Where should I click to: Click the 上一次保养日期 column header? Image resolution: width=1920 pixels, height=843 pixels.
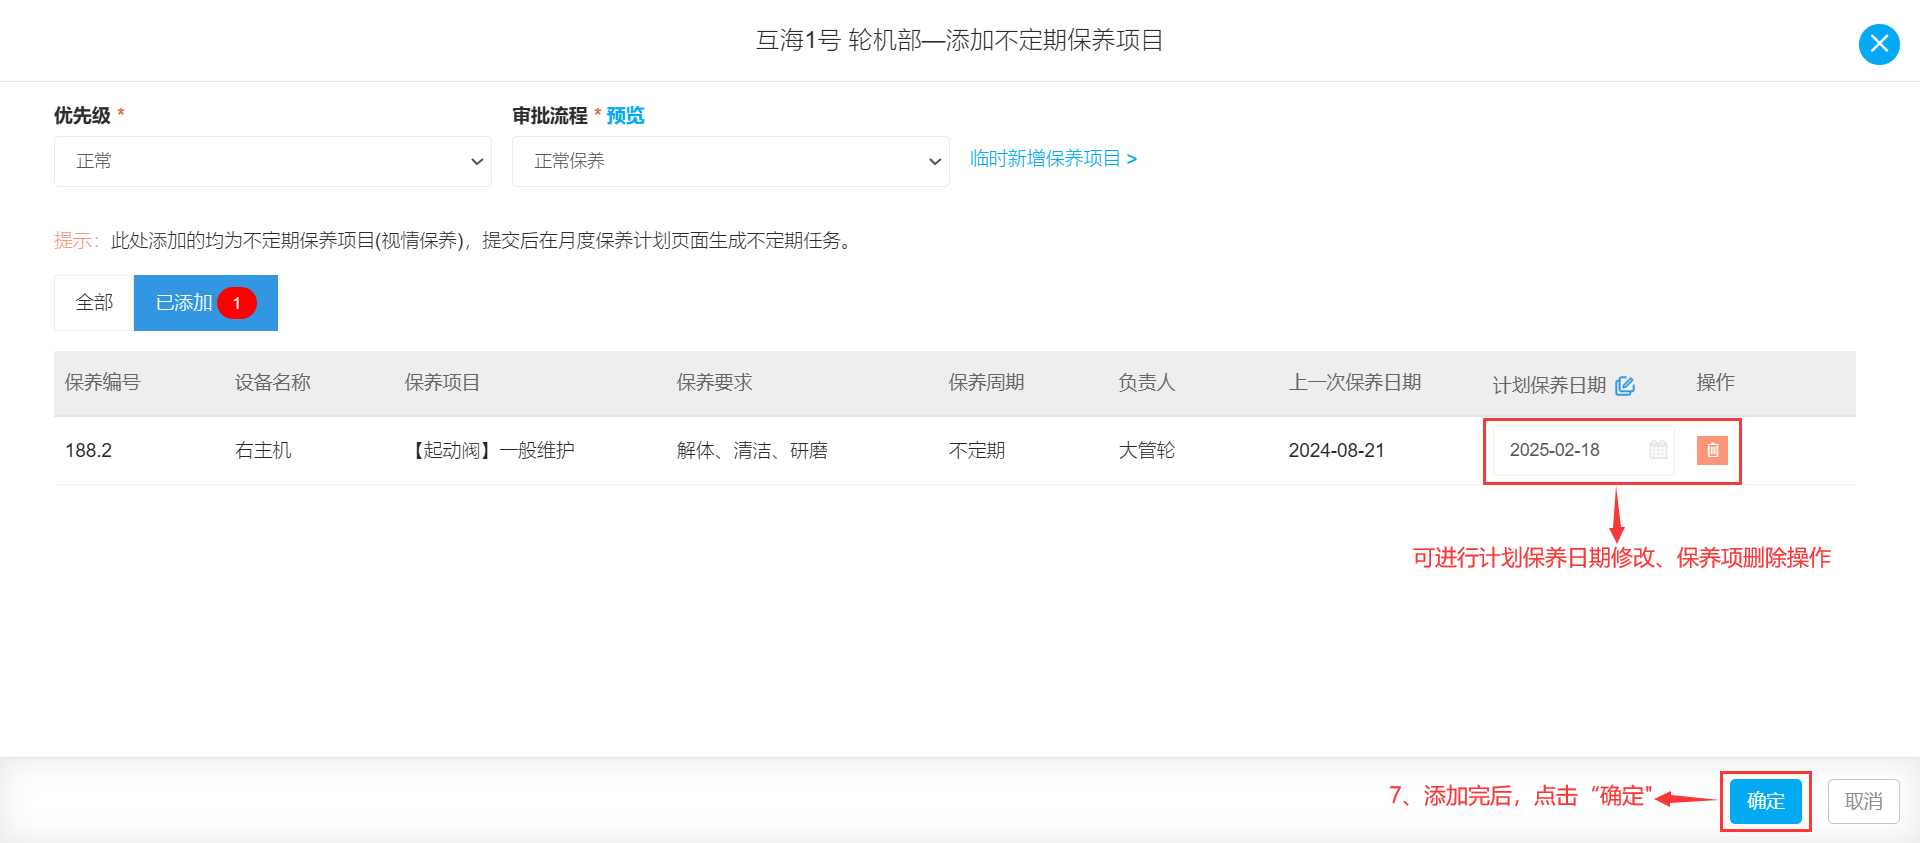(x=1355, y=383)
